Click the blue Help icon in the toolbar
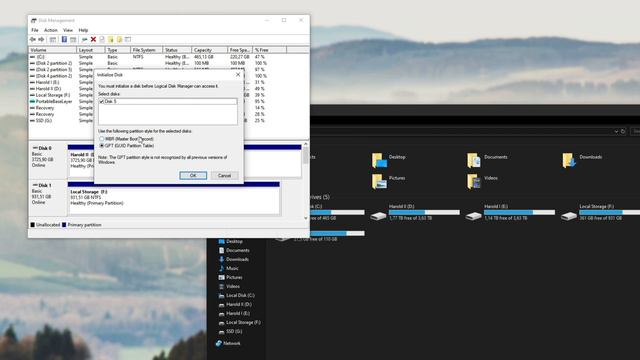 (64, 40)
